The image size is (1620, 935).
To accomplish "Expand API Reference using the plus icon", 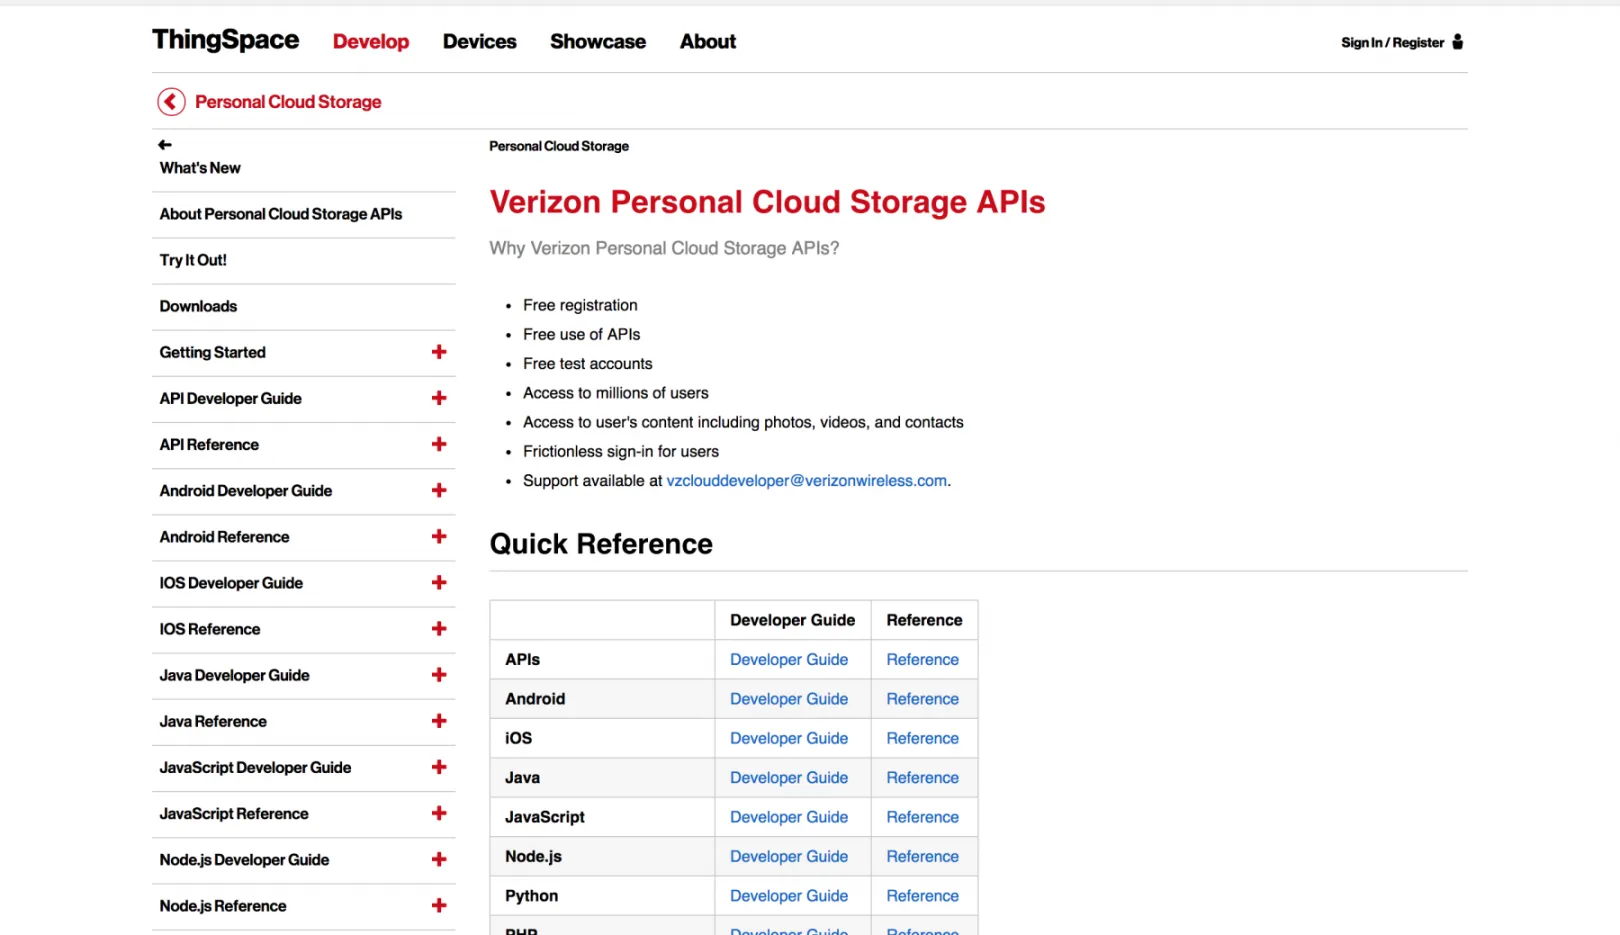I will point(438,444).
